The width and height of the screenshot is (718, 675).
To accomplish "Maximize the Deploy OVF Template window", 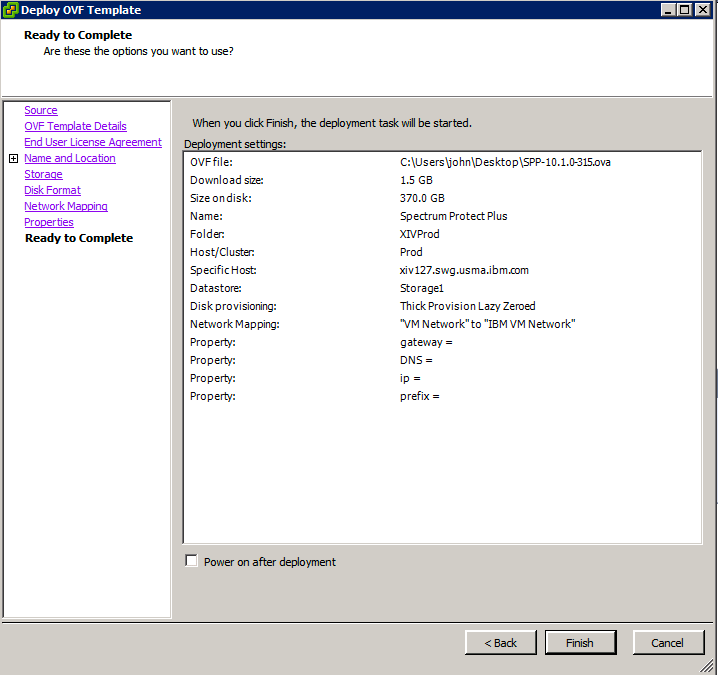I will pyautogui.click(x=685, y=10).
